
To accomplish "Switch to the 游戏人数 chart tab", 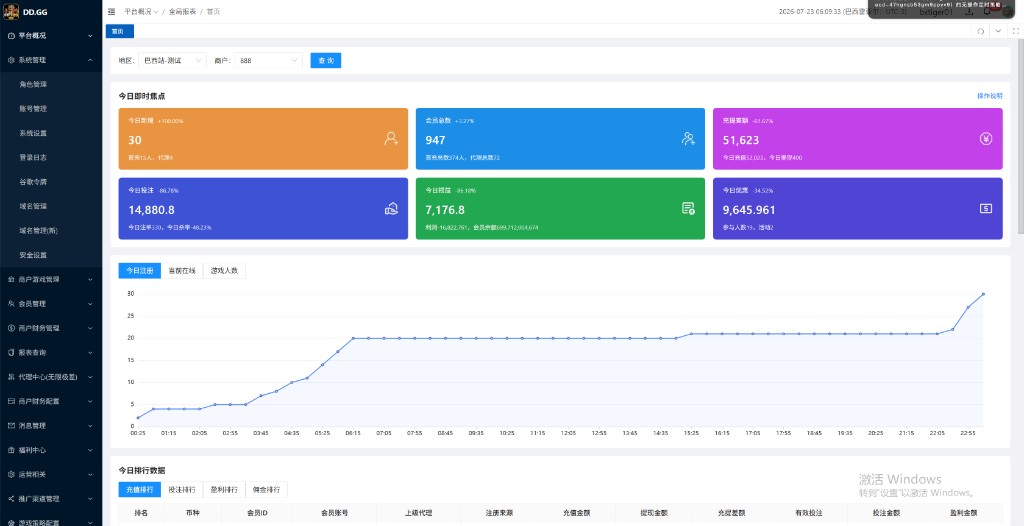I will 224,271.
